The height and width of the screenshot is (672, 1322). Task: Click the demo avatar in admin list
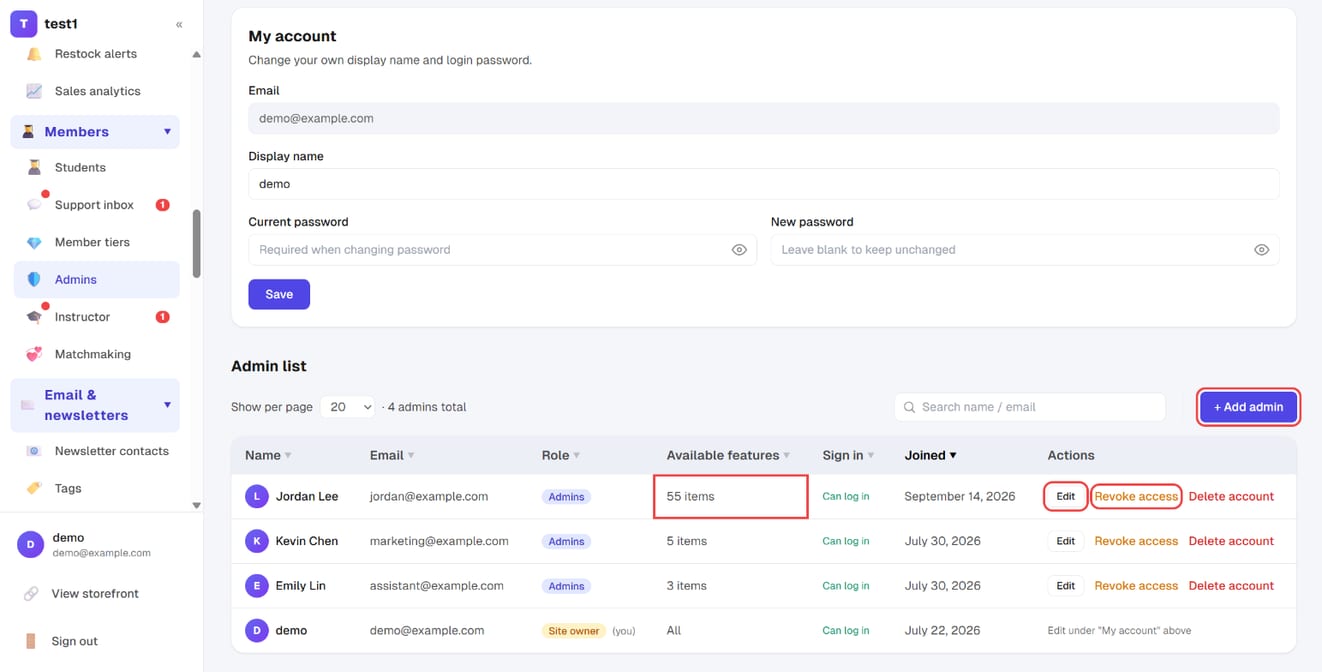(257, 631)
